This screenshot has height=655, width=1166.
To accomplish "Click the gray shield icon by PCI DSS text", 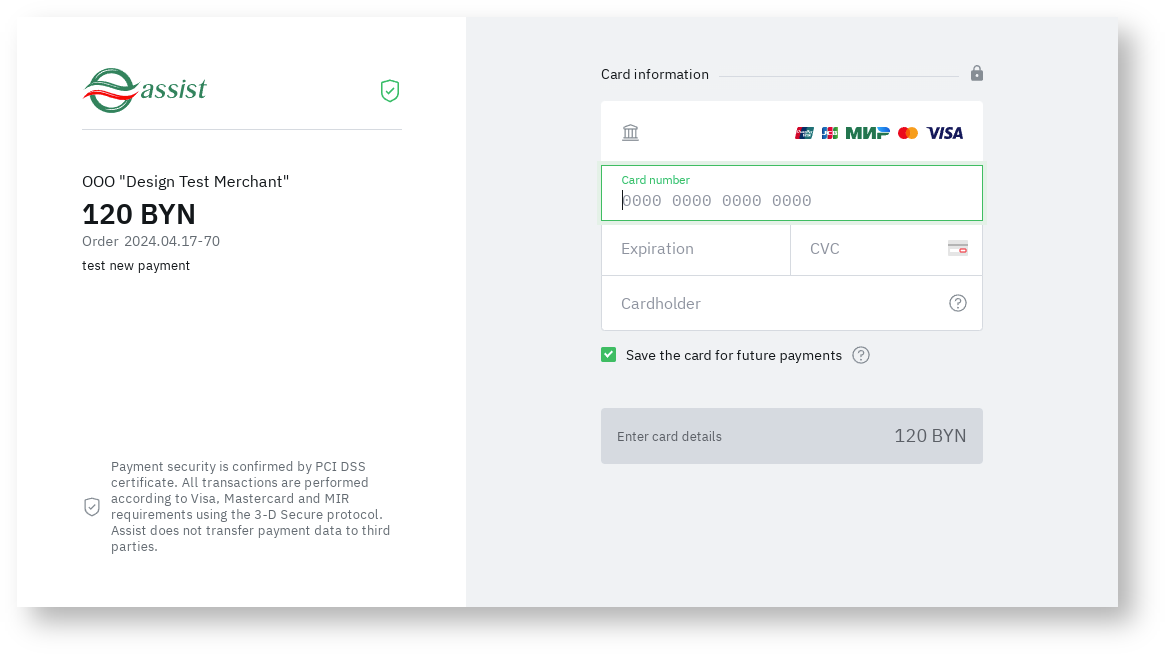I will [x=92, y=507].
